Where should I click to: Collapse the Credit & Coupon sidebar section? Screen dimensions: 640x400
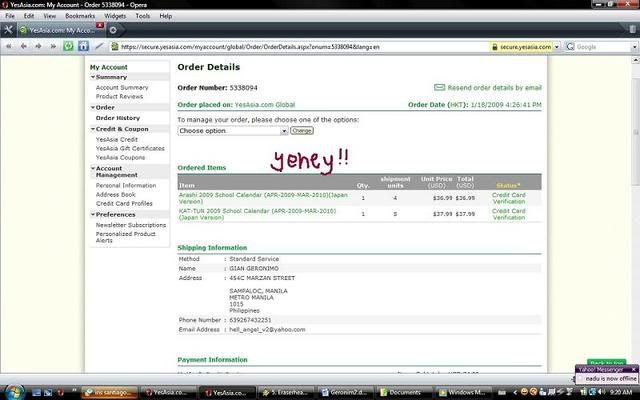[92, 129]
